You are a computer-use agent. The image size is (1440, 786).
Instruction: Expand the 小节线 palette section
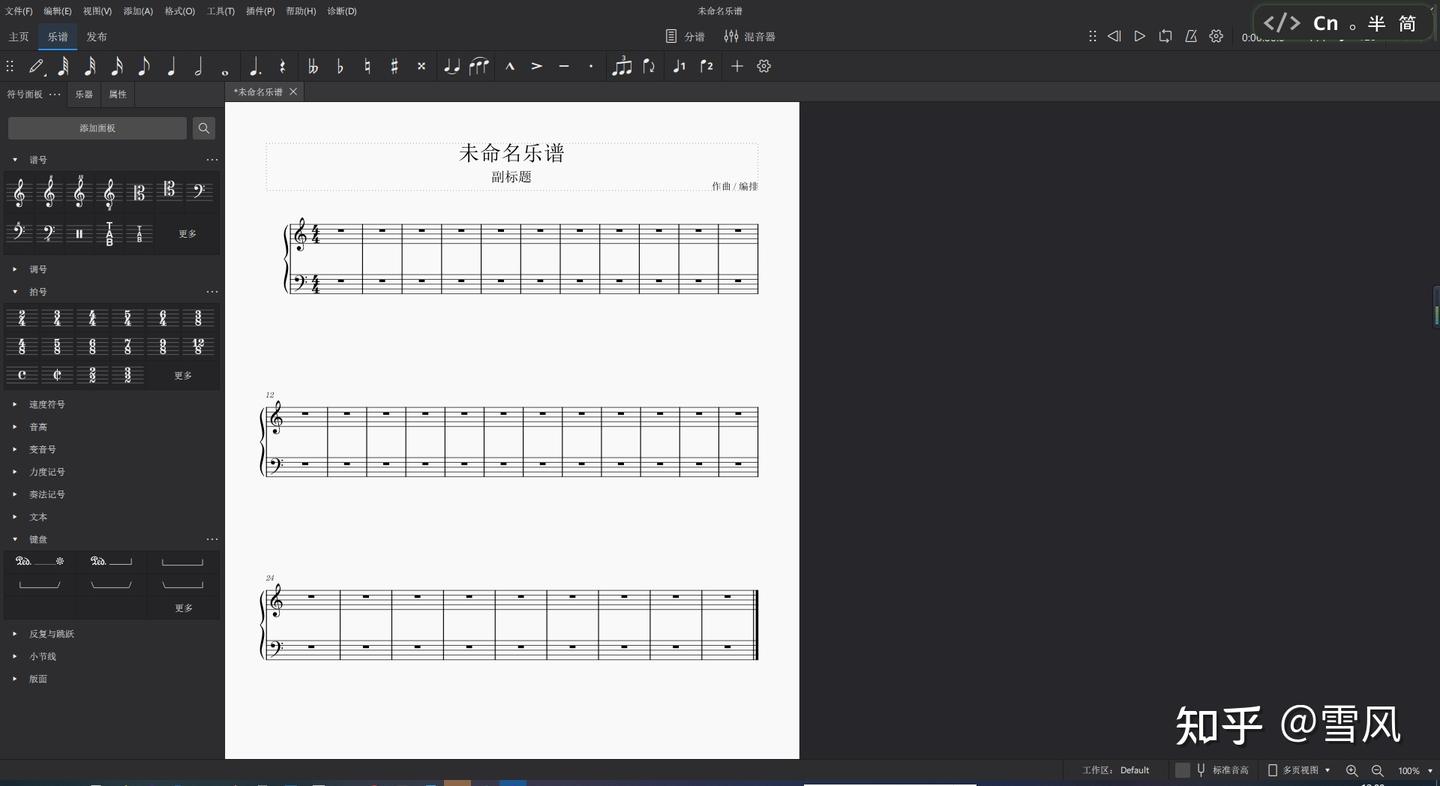click(14, 656)
